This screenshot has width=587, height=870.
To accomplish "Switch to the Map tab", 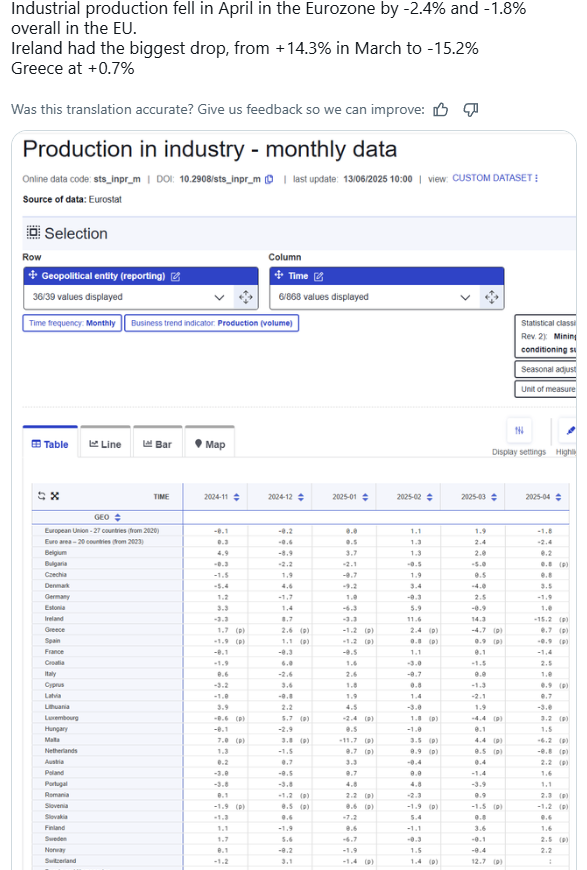I will tap(210, 444).
